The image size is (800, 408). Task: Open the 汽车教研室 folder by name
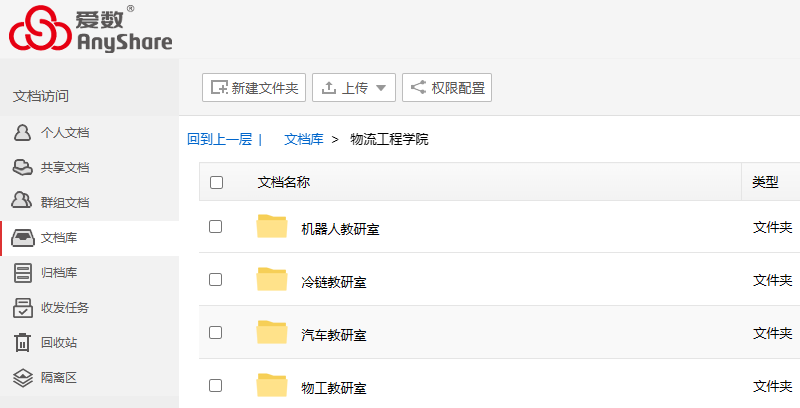(x=334, y=335)
